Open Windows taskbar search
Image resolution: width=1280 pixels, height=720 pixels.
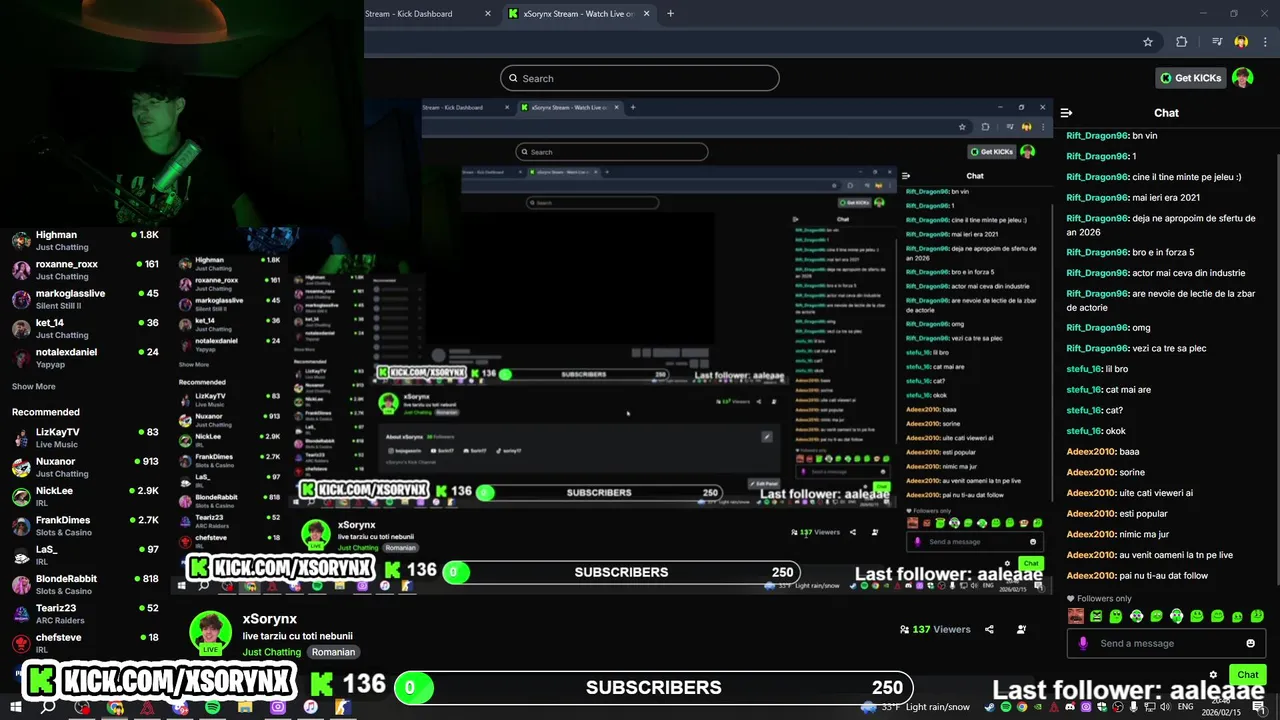[x=48, y=707]
